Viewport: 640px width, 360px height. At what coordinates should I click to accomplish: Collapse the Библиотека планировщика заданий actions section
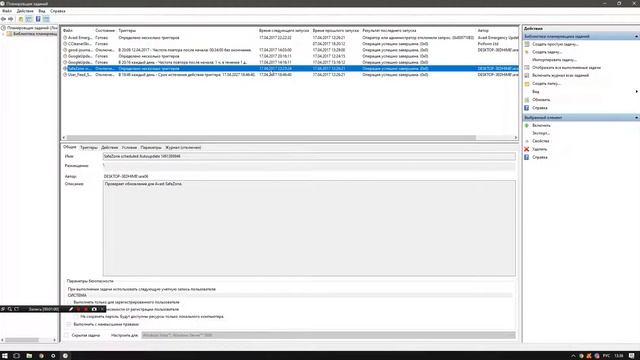[x=636, y=36]
